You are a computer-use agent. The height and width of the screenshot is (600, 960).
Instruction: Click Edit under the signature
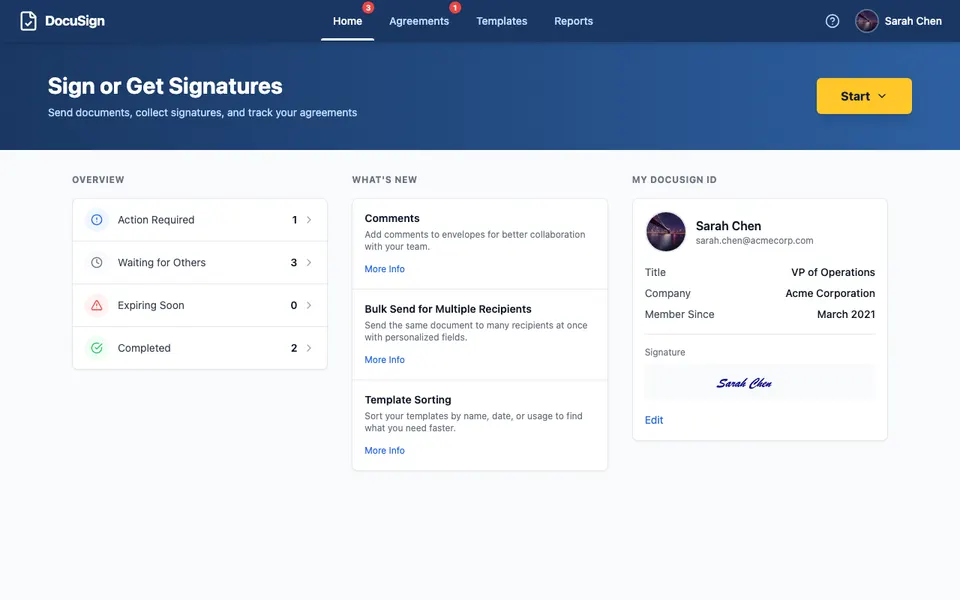coord(654,420)
